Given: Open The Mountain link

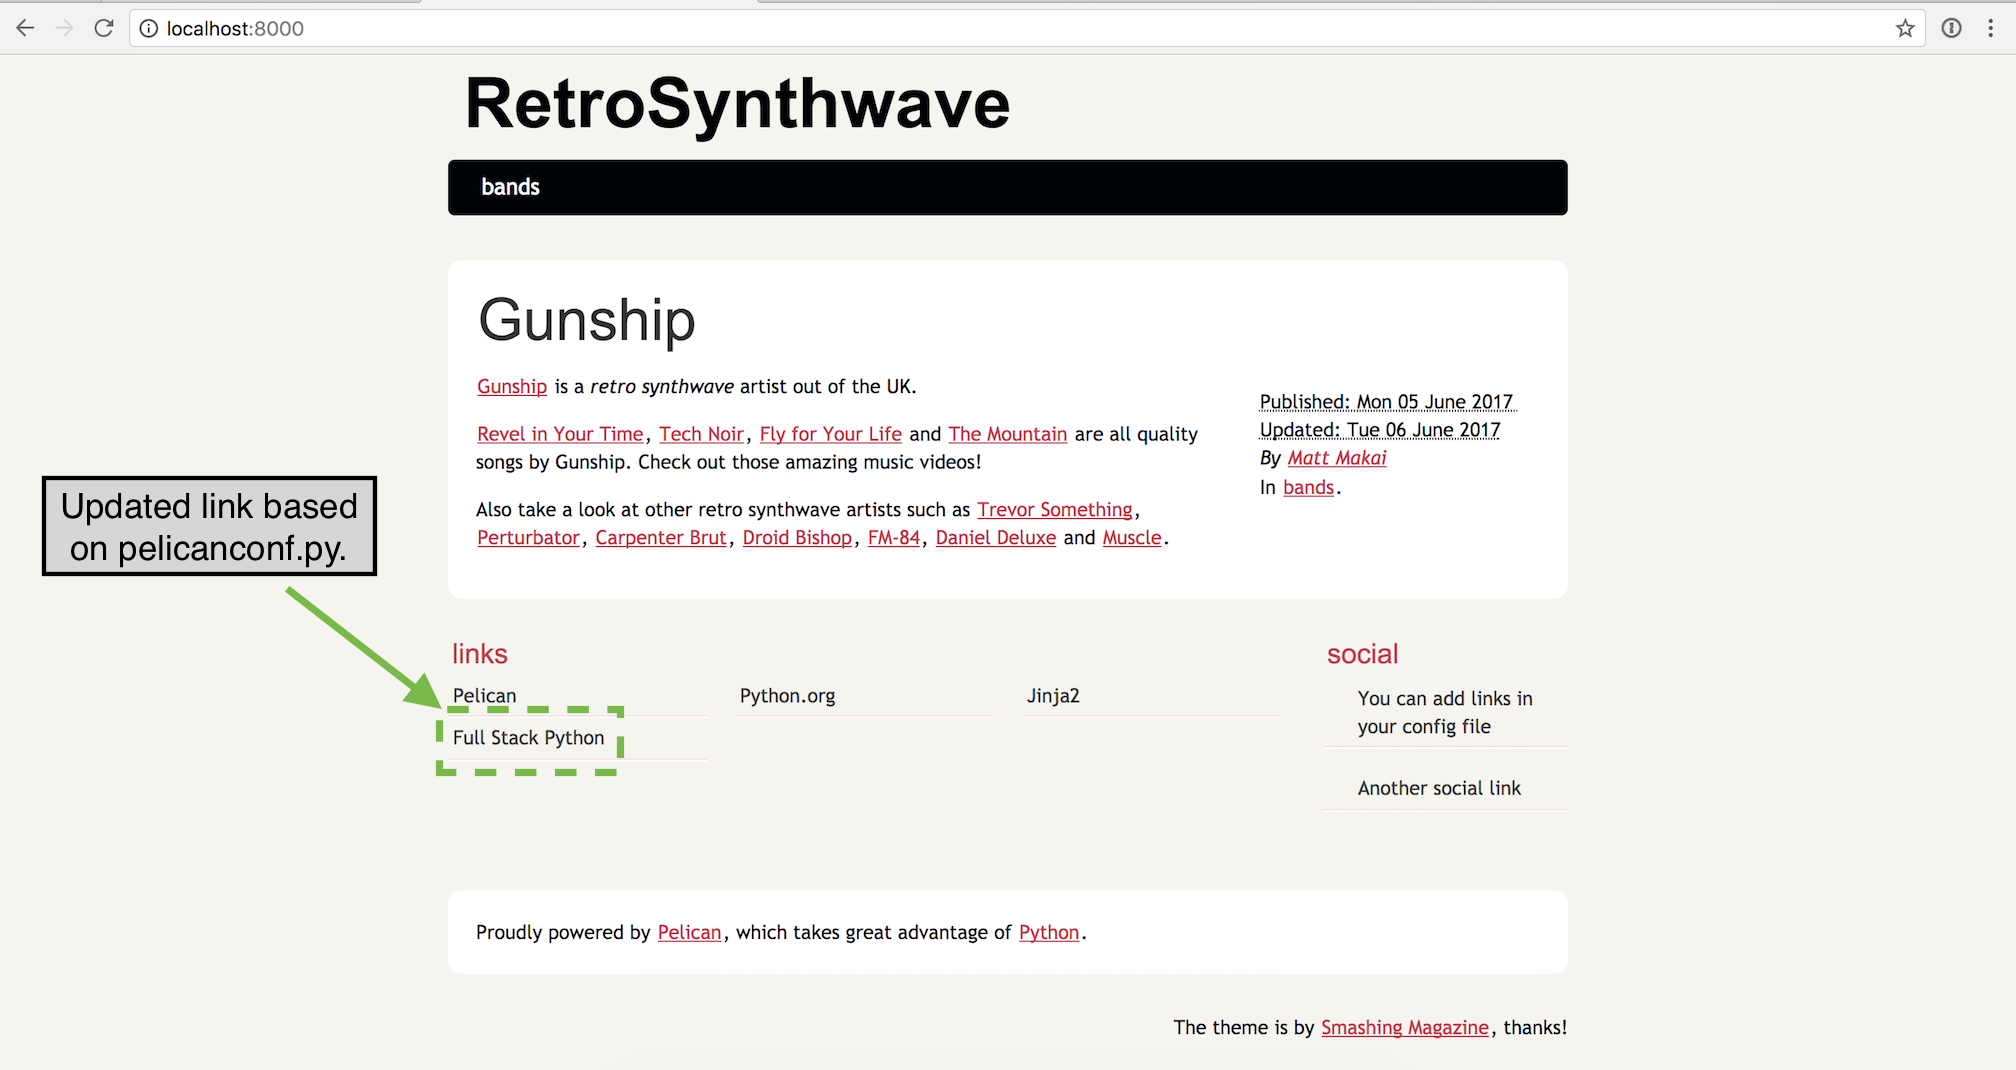Looking at the screenshot, I should (x=1008, y=434).
